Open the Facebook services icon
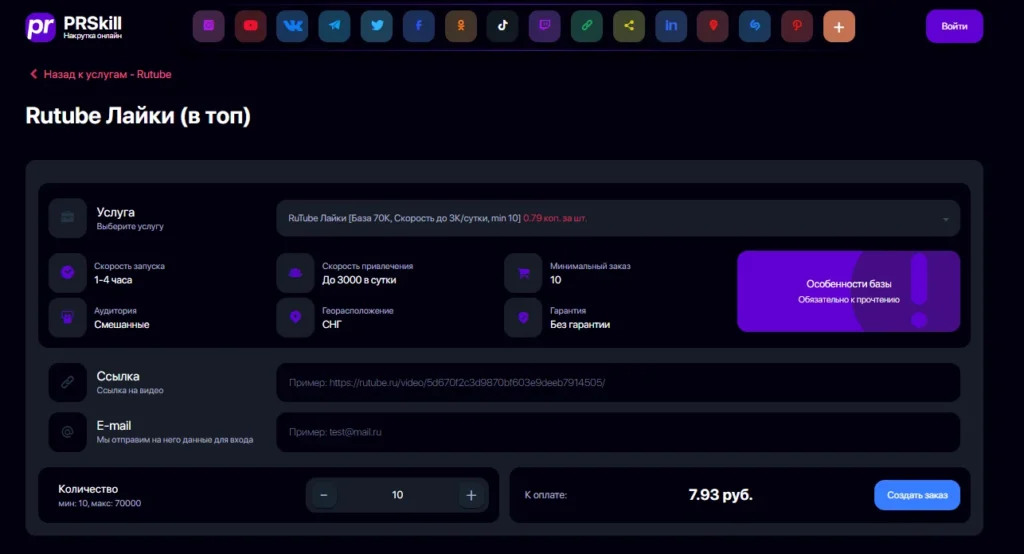 (x=419, y=26)
